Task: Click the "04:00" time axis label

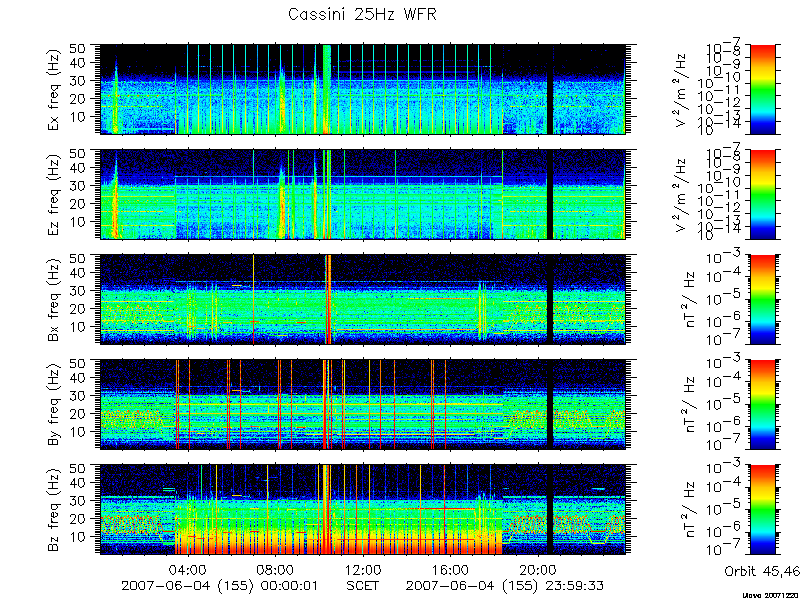Action: [189, 569]
